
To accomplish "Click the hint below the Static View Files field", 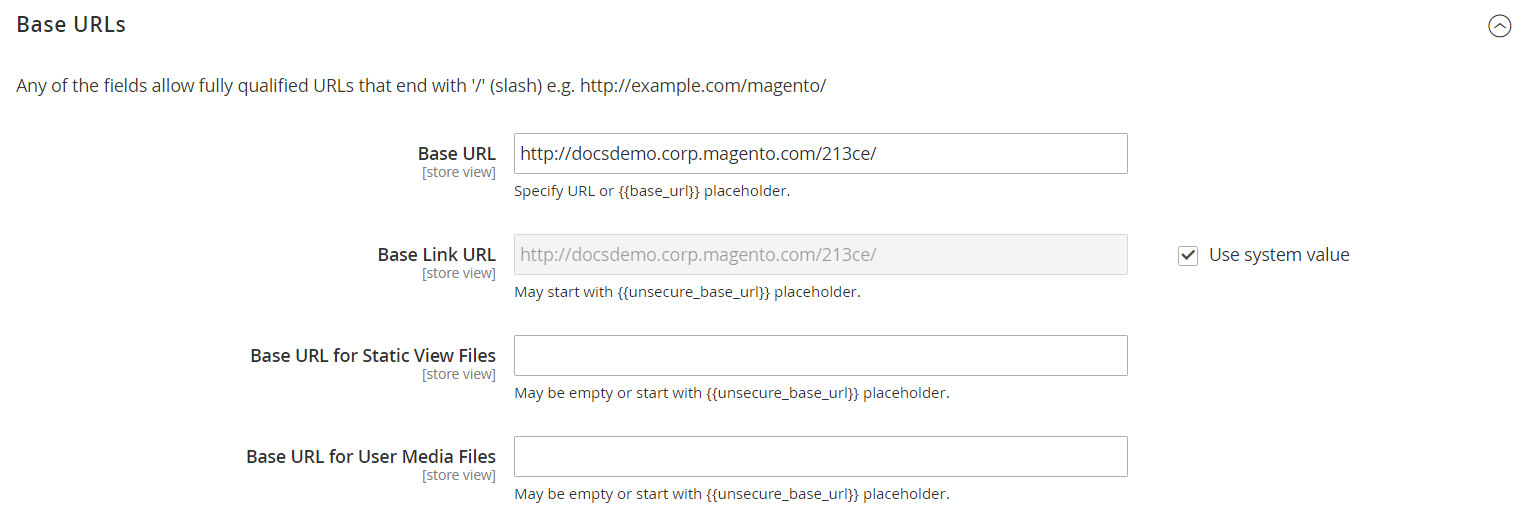I will [x=731, y=393].
